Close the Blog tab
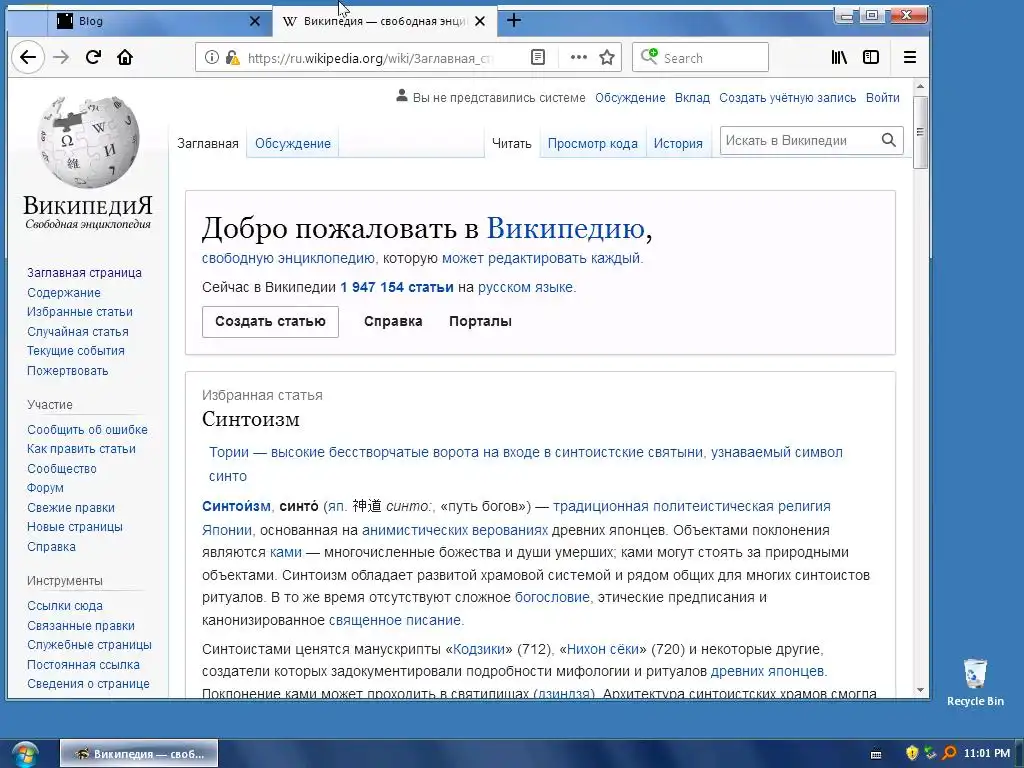This screenshot has height=768, width=1024. pos(255,21)
